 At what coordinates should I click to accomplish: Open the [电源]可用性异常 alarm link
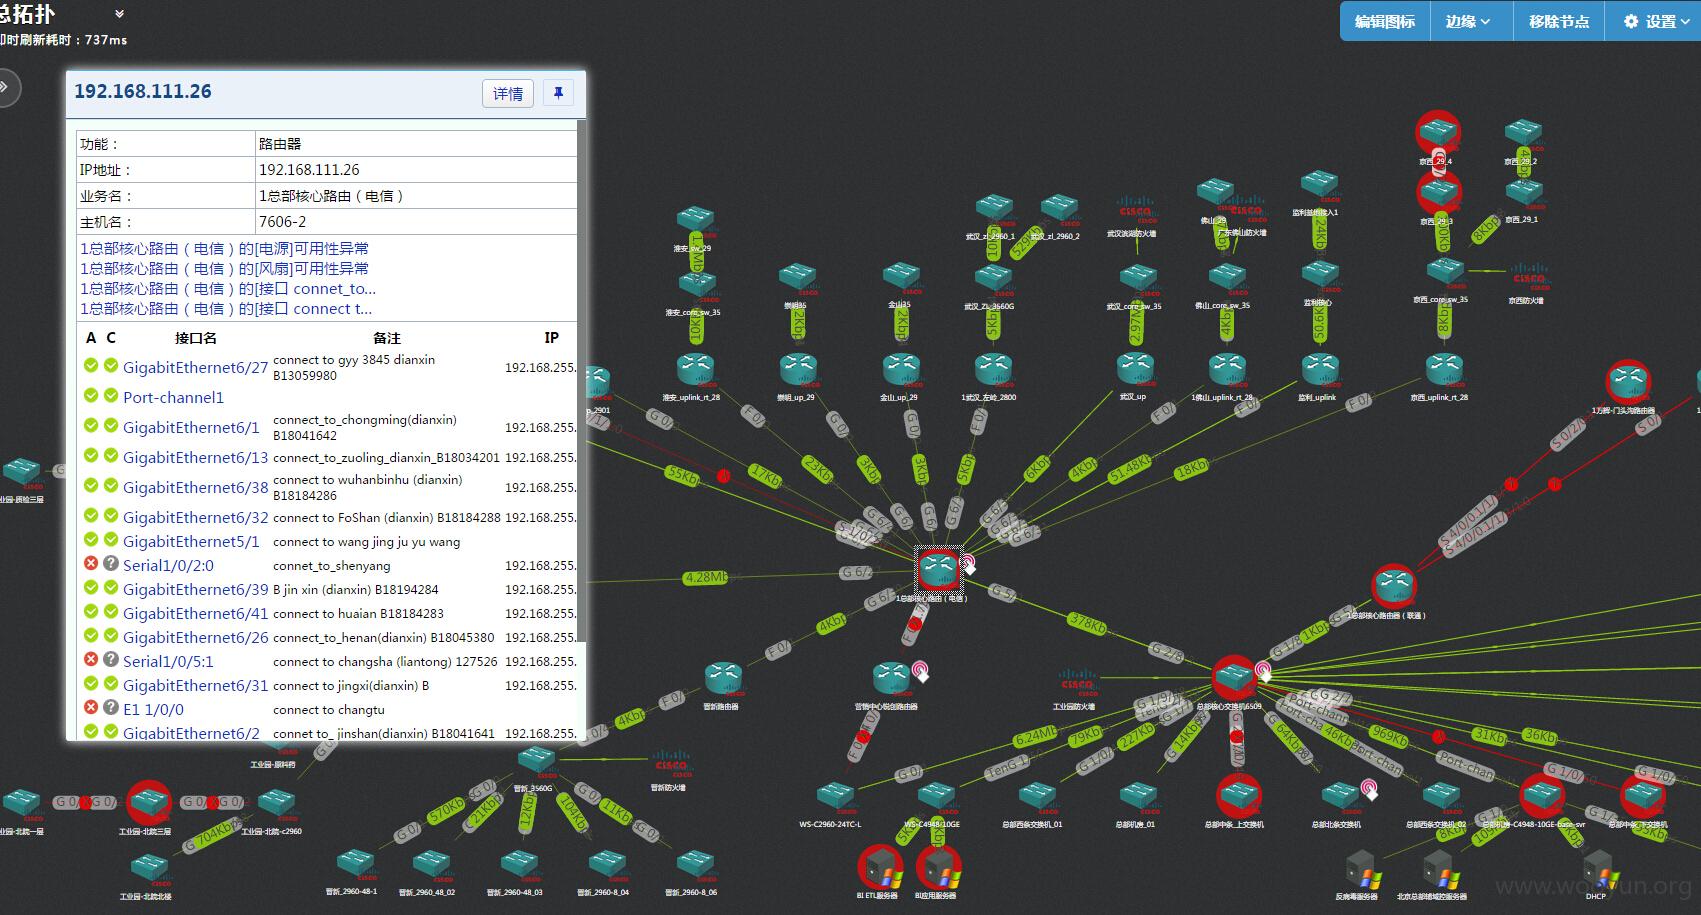[x=225, y=248]
